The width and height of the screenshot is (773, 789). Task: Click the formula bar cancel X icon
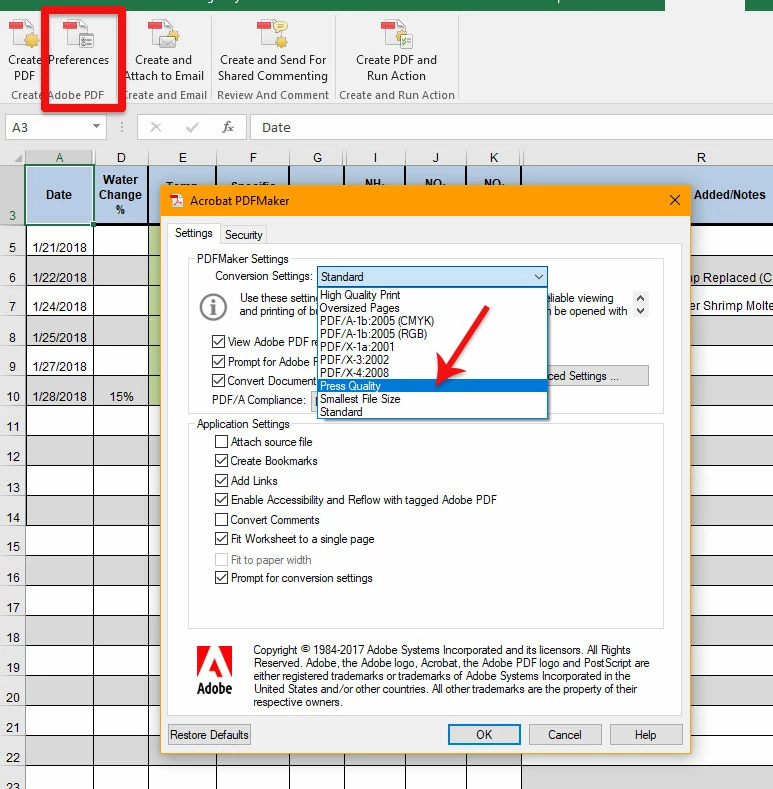[156, 127]
